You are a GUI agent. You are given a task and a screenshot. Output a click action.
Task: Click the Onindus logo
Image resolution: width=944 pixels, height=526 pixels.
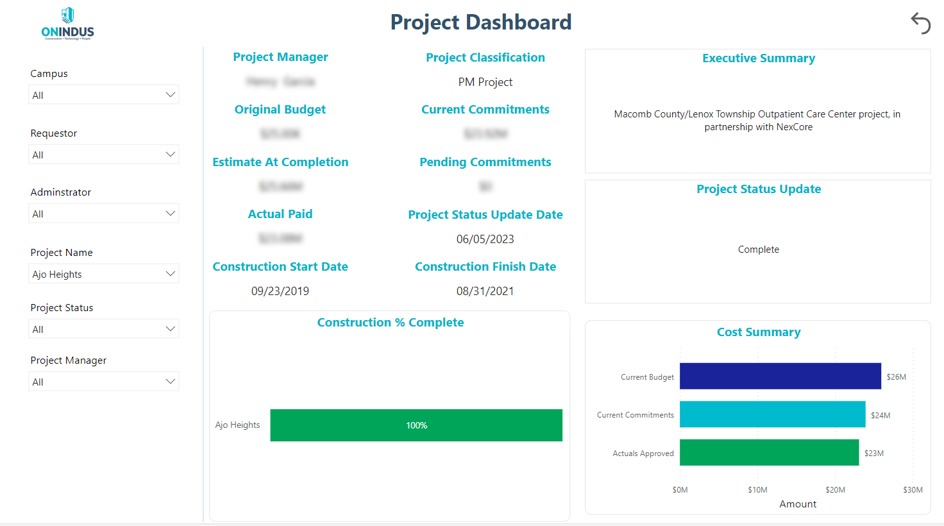point(68,24)
